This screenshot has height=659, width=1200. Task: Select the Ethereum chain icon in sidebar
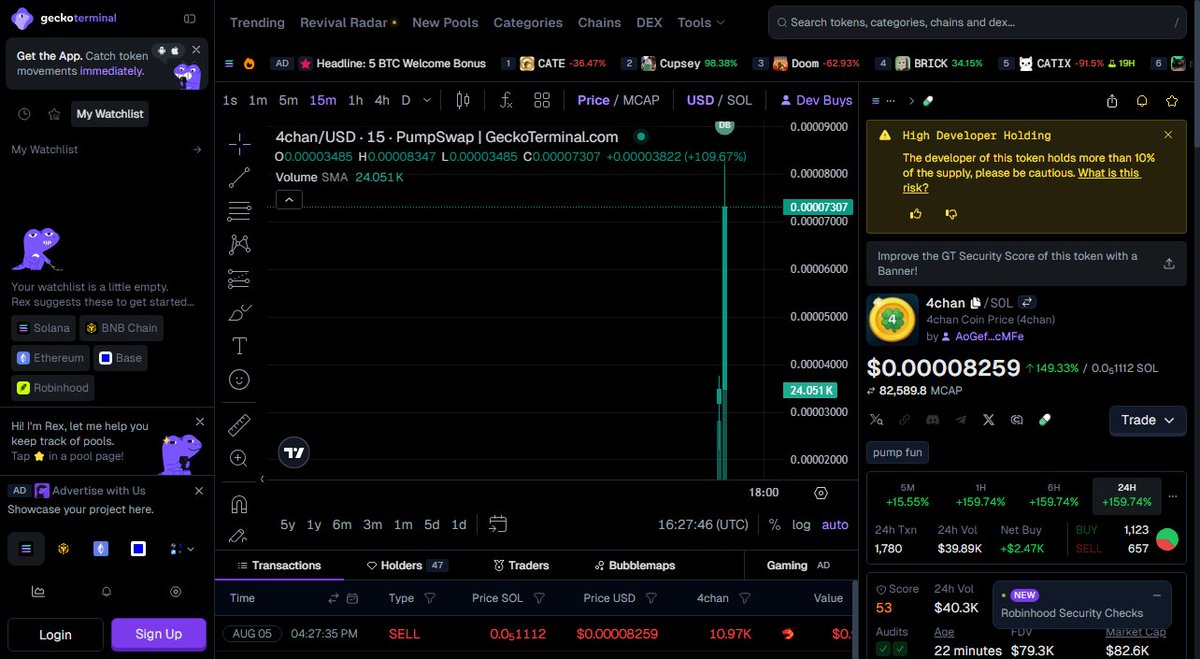click(100, 548)
